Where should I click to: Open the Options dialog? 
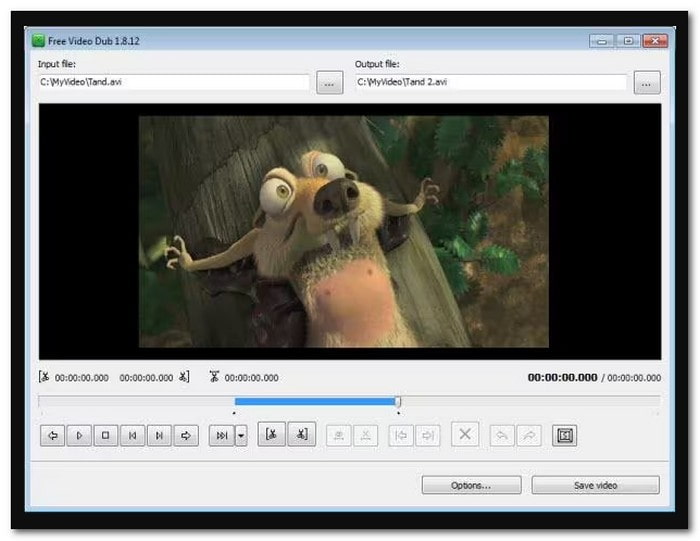tap(471, 485)
